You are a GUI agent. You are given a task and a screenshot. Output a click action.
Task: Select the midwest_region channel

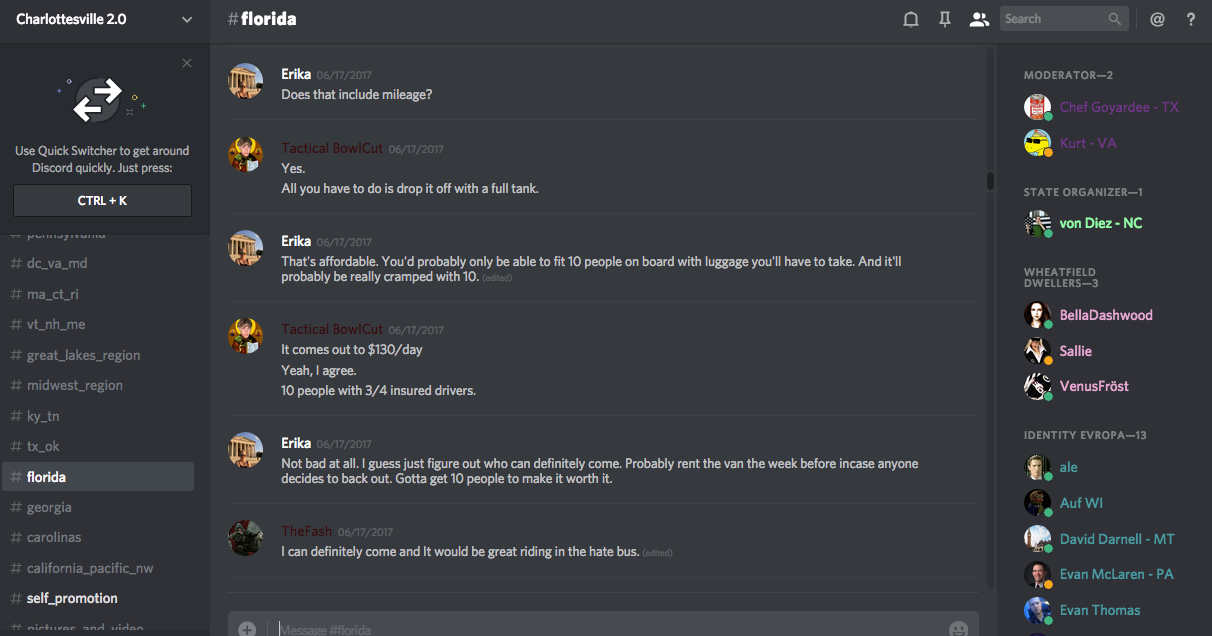(x=75, y=385)
